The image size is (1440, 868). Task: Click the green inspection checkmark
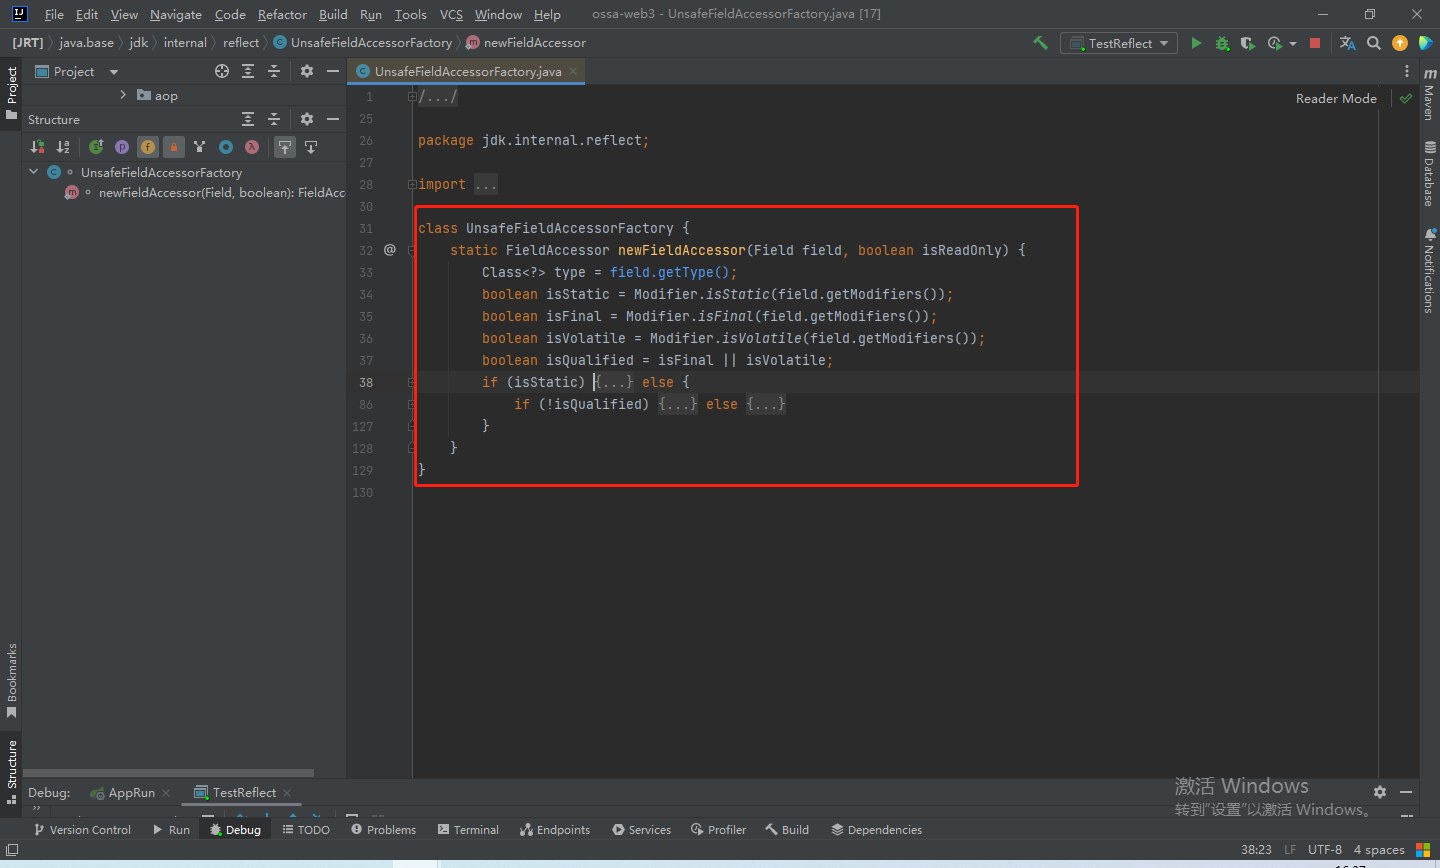pos(1406,98)
